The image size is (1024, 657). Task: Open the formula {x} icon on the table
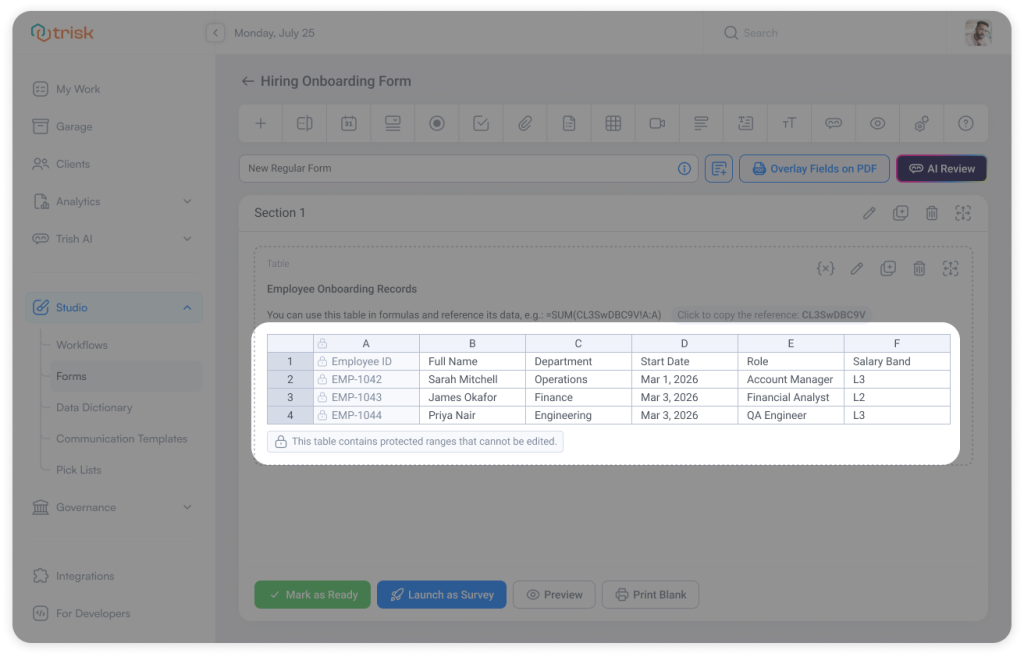tap(825, 268)
